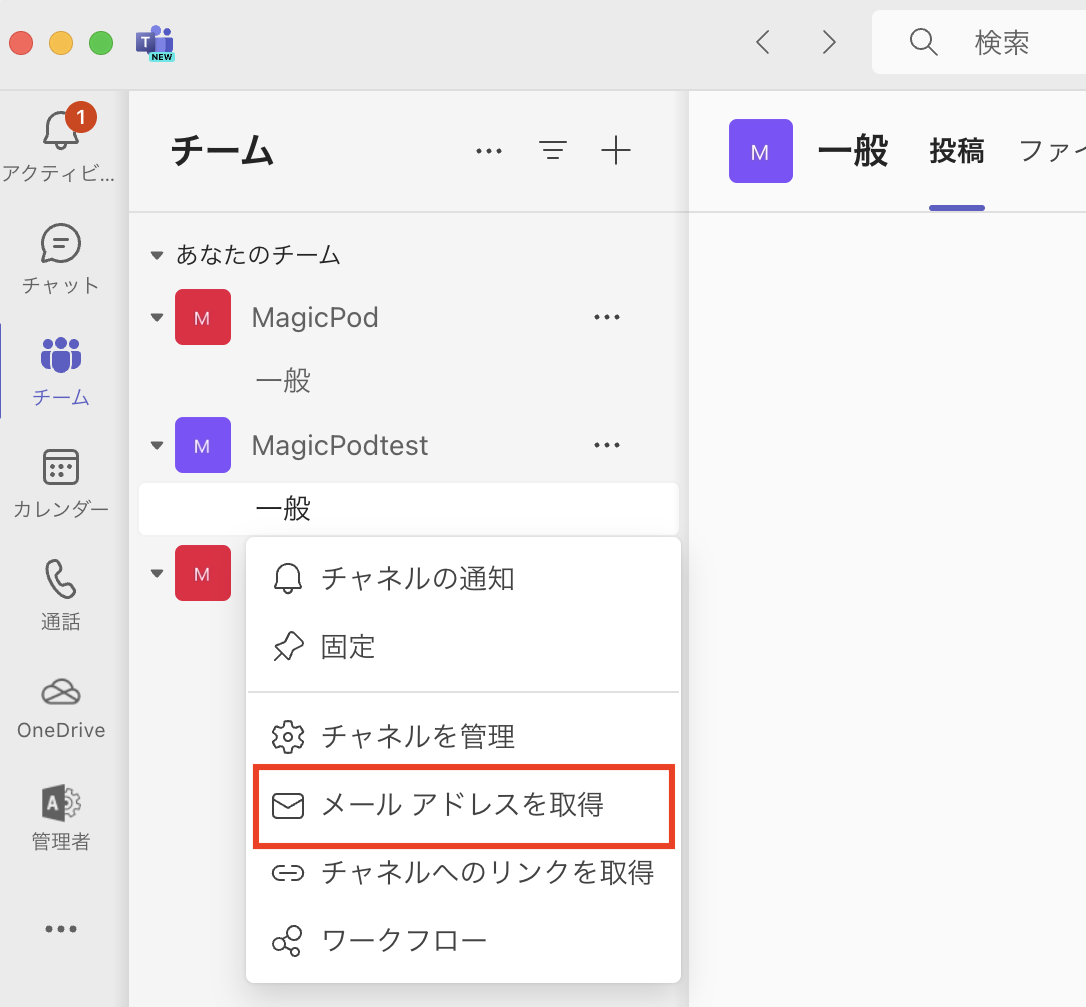Click the MagicPod team name

pyautogui.click(x=314, y=317)
